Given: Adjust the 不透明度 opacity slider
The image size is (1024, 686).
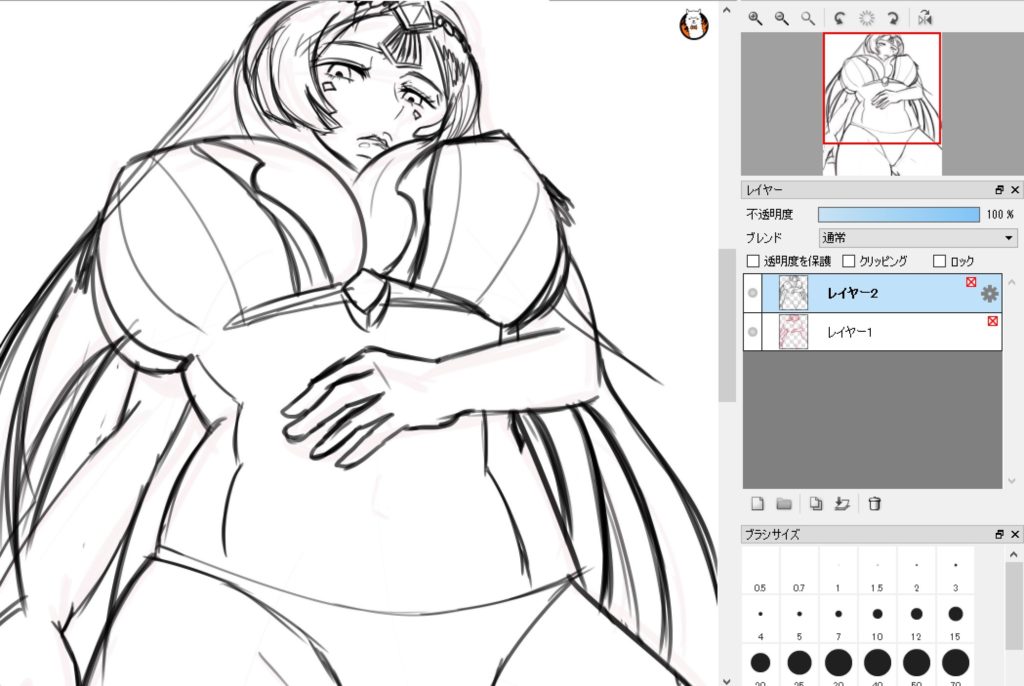Looking at the screenshot, I should pyautogui.click(x=898, y=214).
